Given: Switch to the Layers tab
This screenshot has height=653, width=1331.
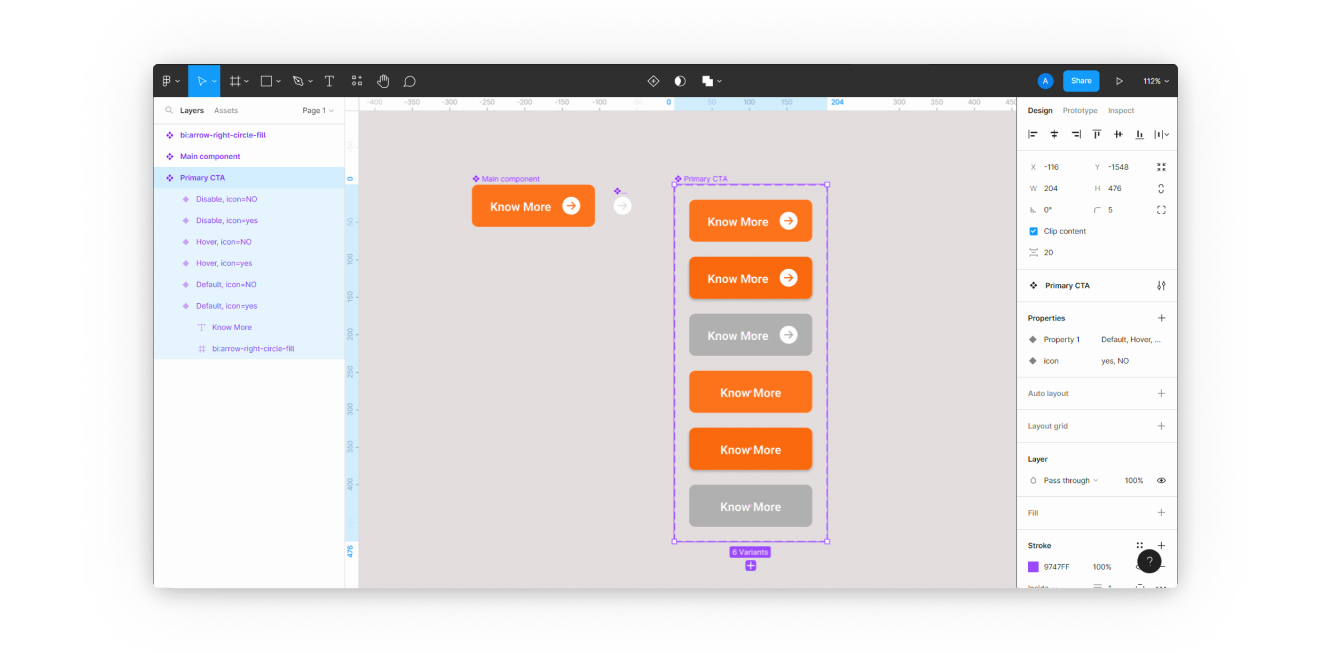Looking at the screenshot, I should tap(192, 110).
